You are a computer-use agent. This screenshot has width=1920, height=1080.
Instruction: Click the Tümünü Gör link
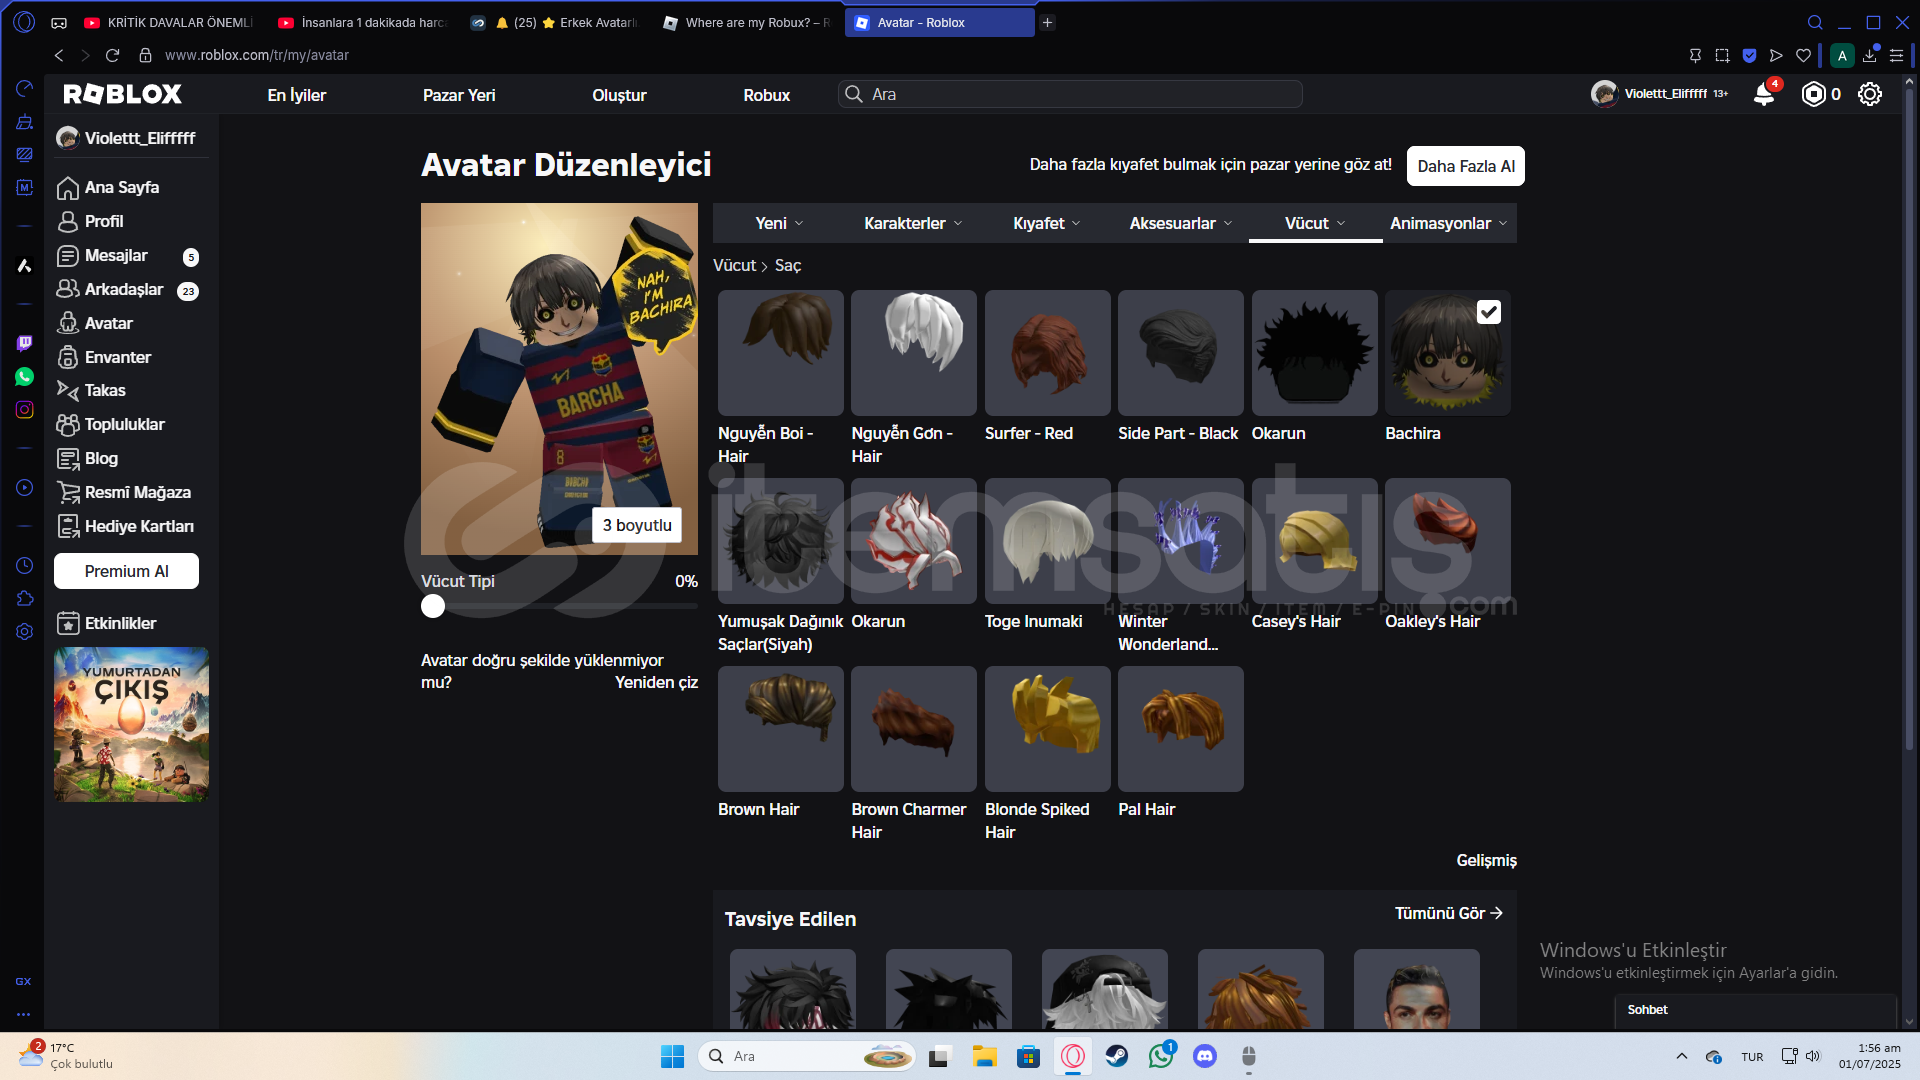[x=1449, y=913]
